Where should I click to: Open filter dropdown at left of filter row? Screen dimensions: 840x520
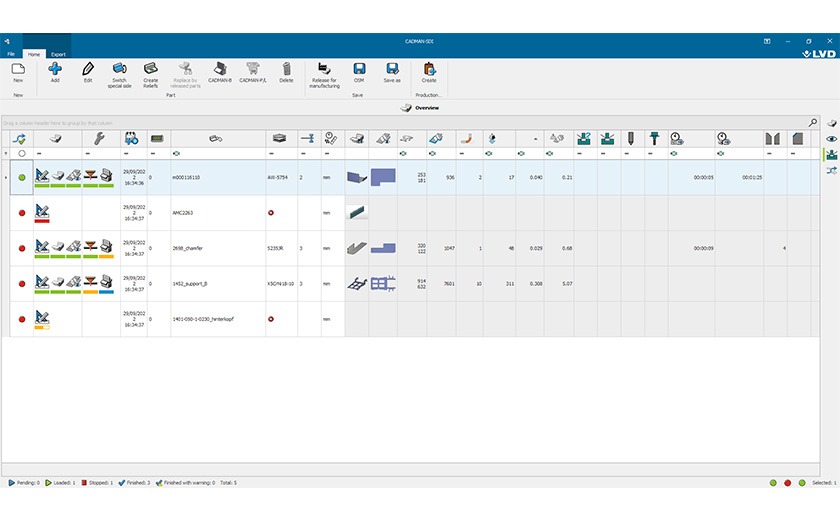pyautogui.click(x=6, y=153)
